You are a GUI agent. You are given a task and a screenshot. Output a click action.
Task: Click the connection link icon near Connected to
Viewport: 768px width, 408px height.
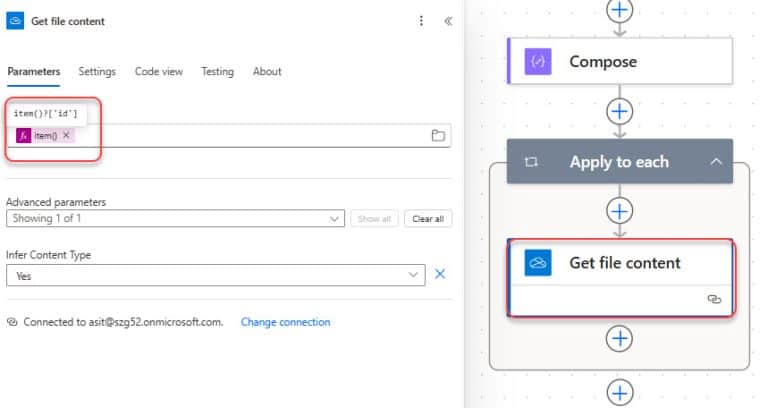12,322
